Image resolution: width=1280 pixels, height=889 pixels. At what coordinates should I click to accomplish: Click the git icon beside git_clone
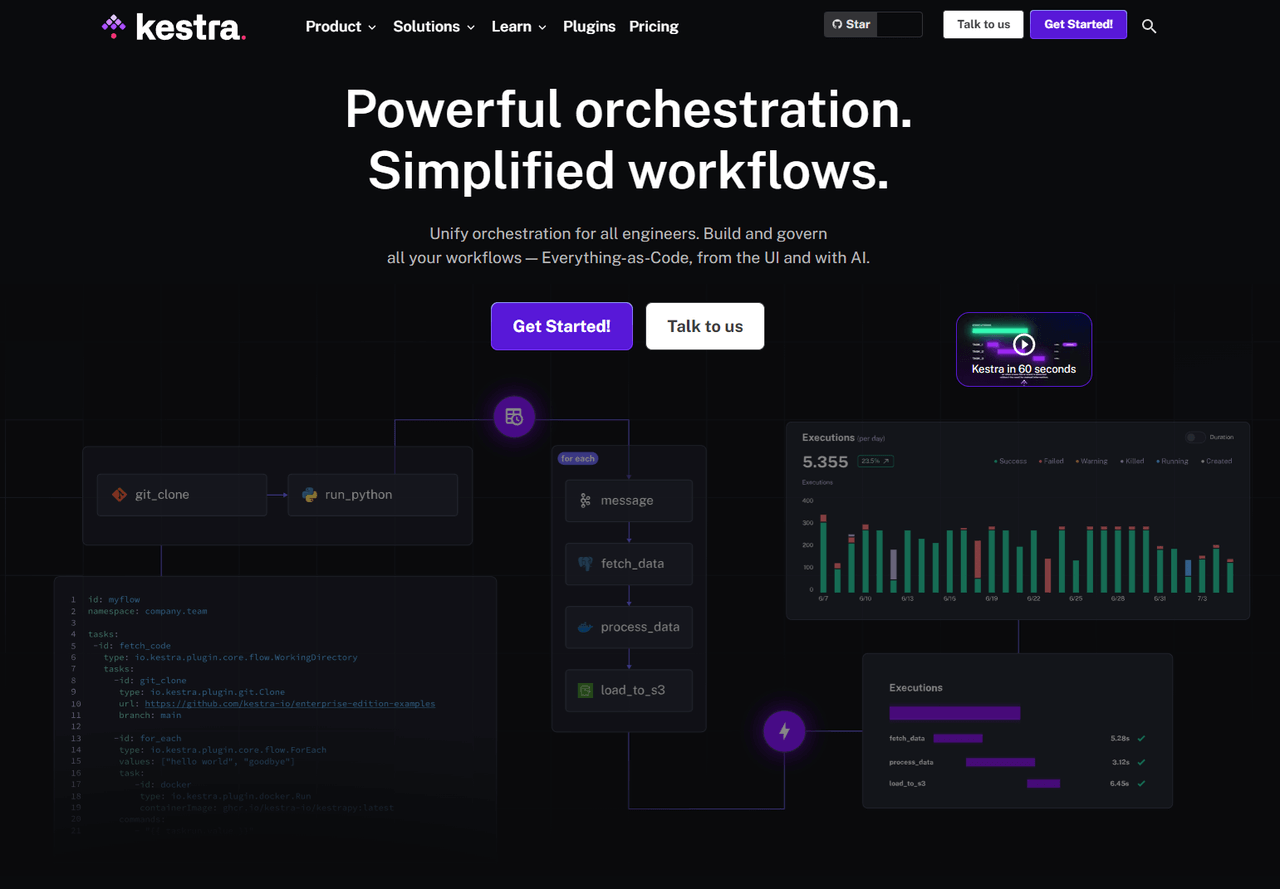(119, 494)
